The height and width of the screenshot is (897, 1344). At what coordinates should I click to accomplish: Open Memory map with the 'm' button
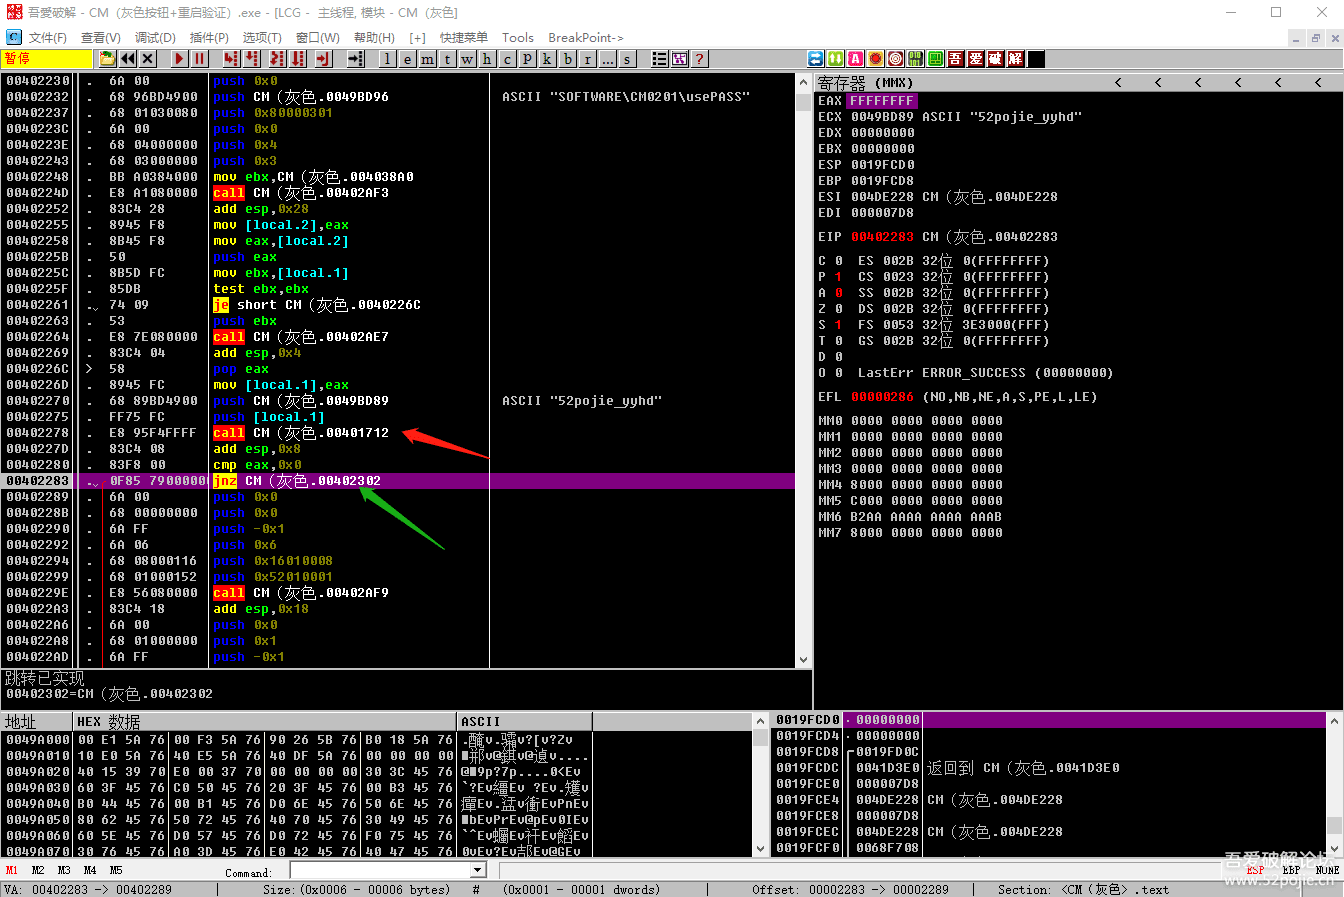tap(428, 59)
